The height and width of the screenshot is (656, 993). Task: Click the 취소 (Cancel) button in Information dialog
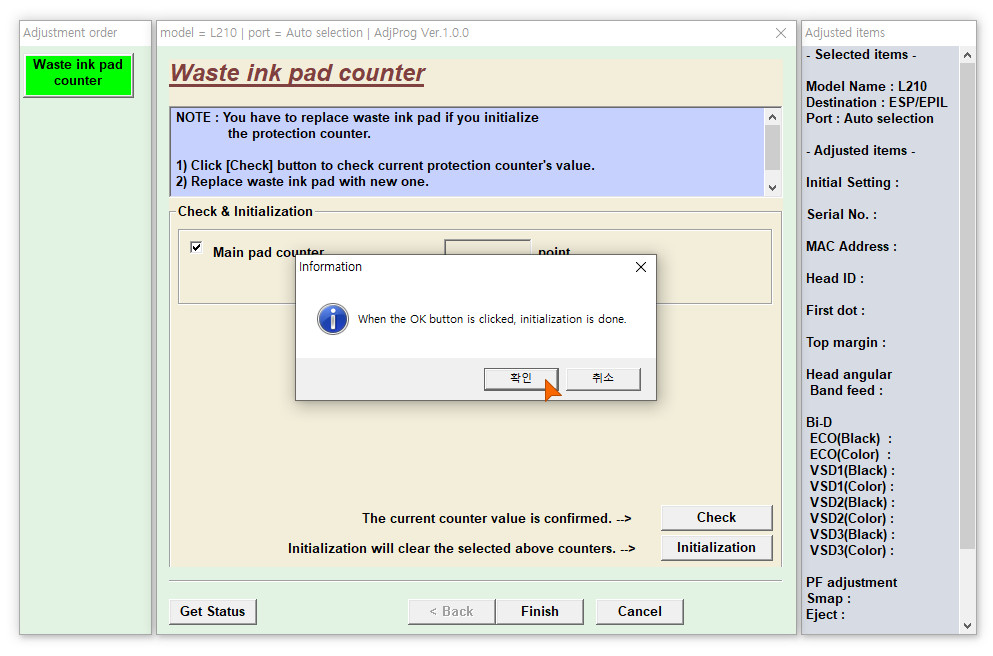pyautogui.click(x=603, y=379)
